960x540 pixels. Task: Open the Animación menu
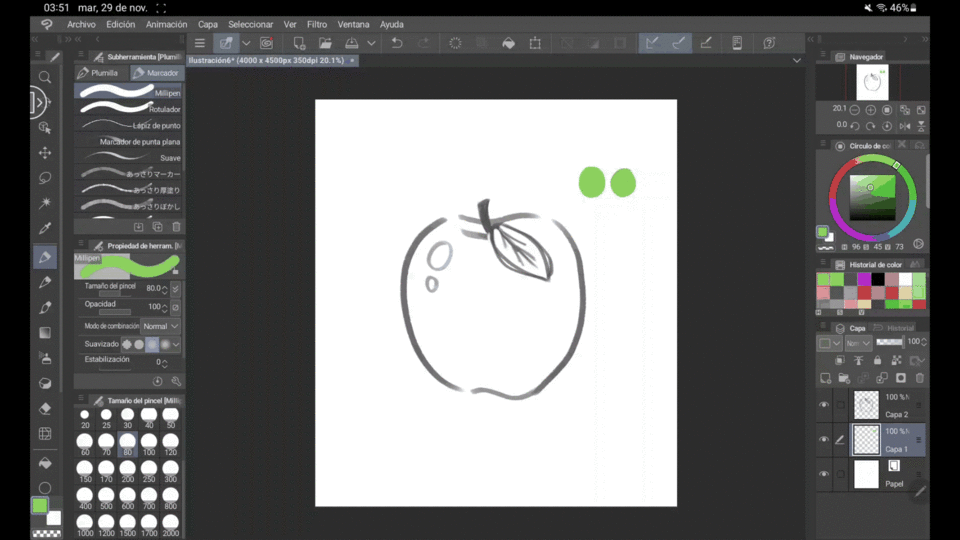(x=167, y=24)
